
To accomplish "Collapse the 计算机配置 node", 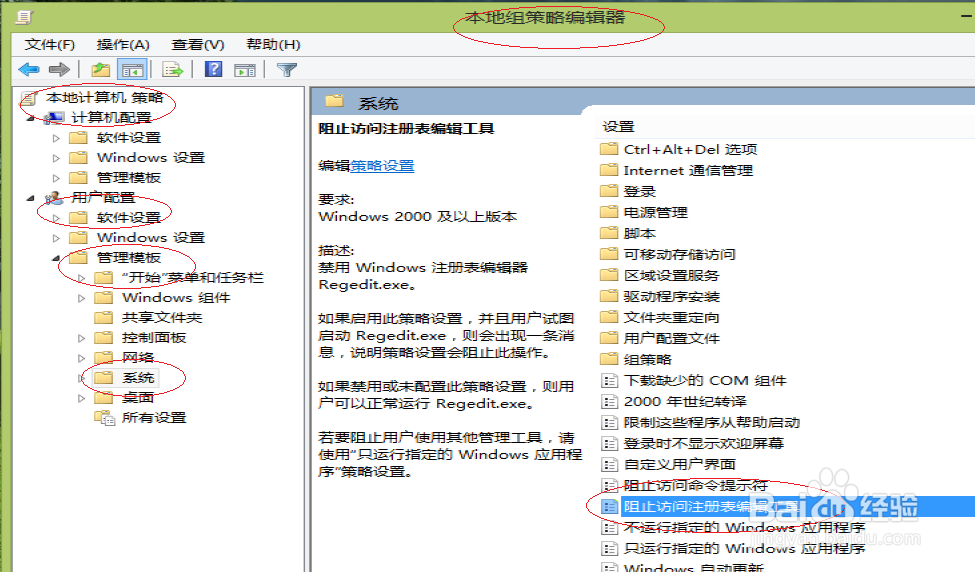I will pos(30,118).
